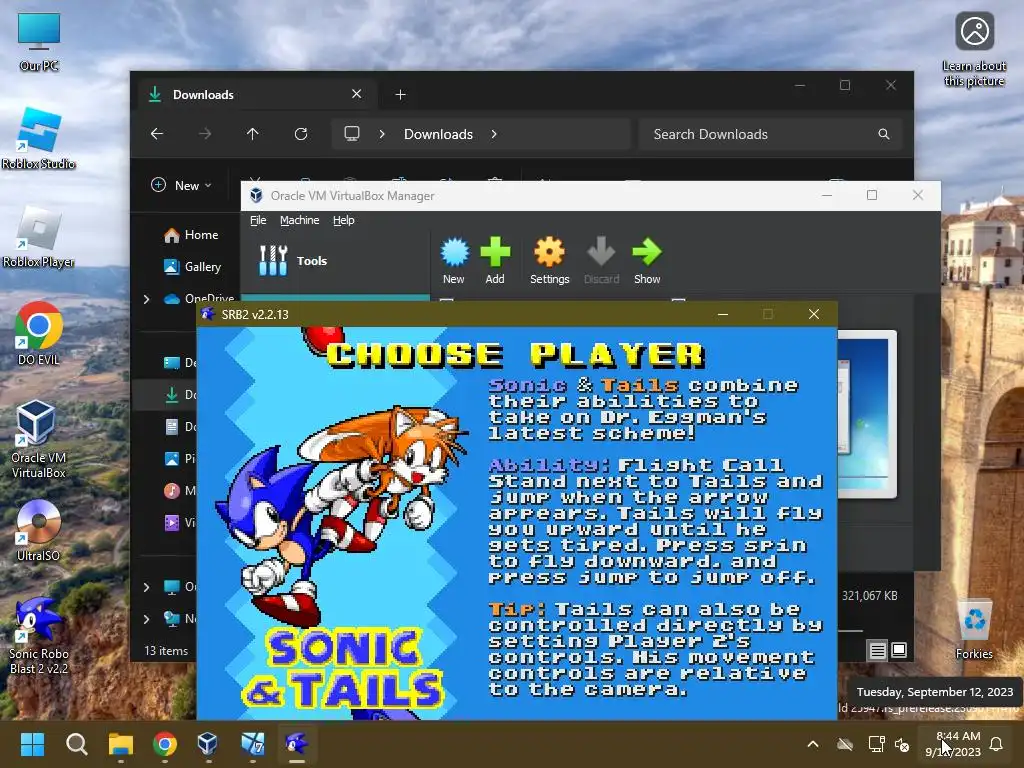Select the Downloads sidebar shortcut with green arrow
This screenshot has height=768, width=1024.
click(172, 394)
